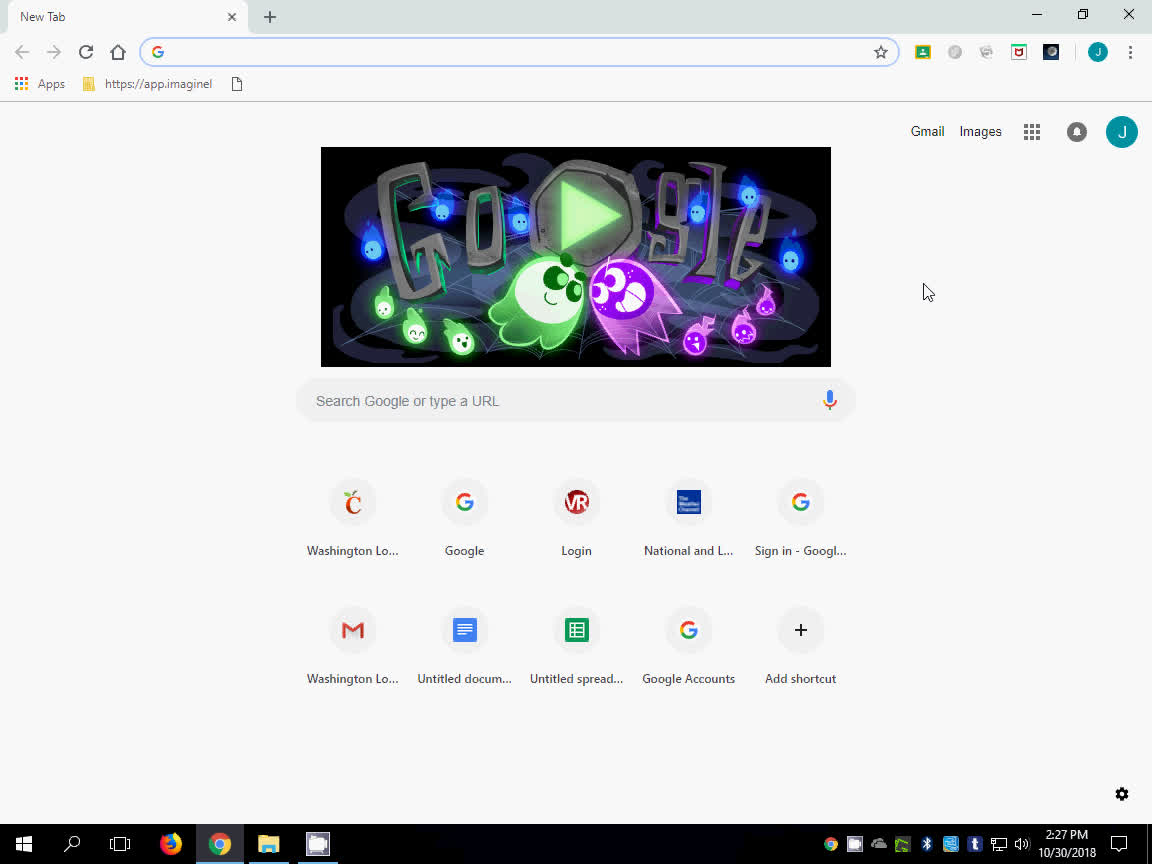Open the Login VR shortcut tile

pyautogui.click(x=576, y=517)
